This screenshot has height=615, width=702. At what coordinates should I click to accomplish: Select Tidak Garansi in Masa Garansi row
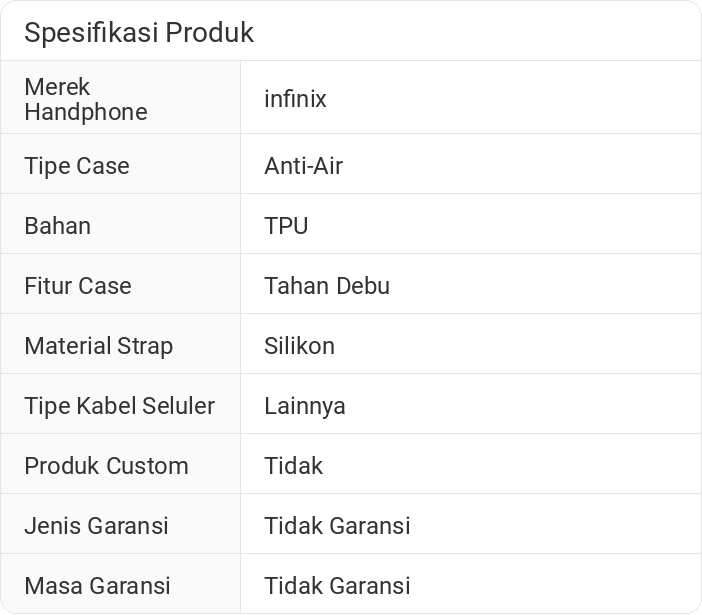[337, 586]
